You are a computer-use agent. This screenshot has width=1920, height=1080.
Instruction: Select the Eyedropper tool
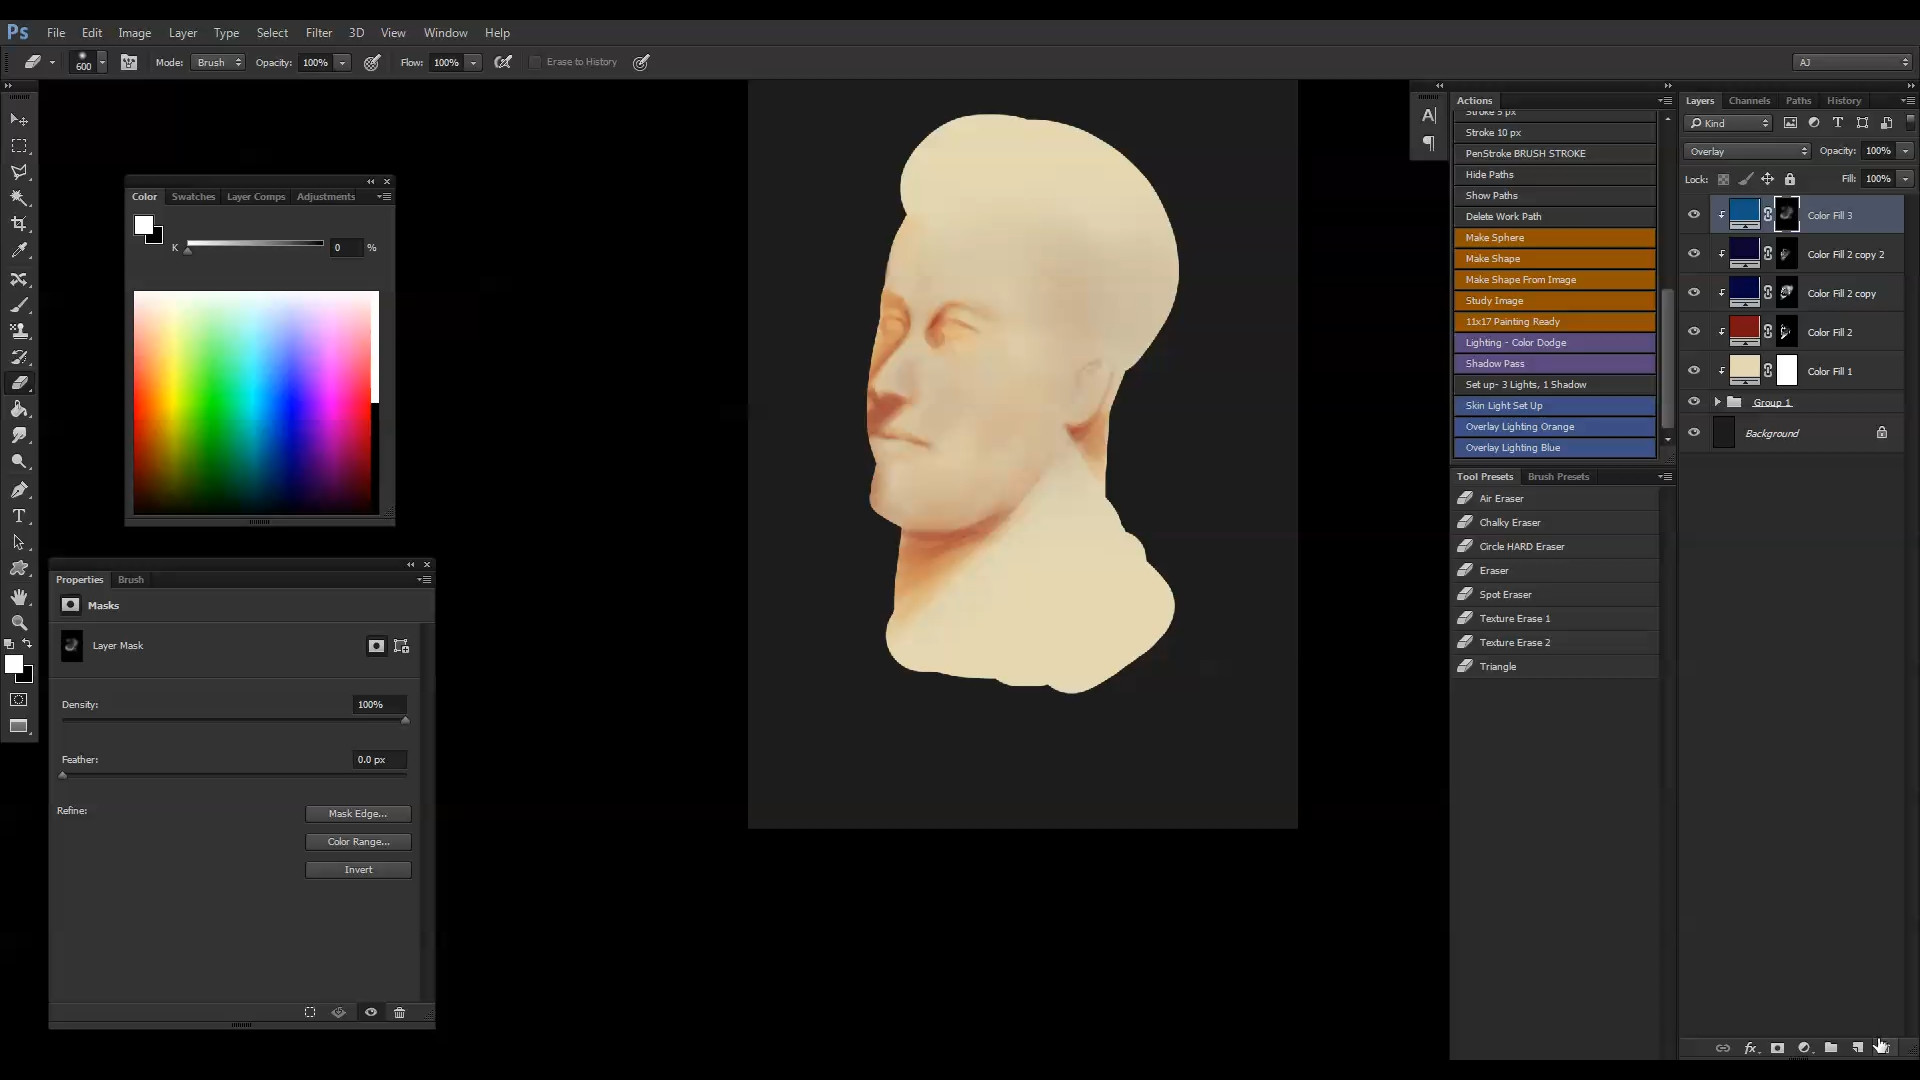point(19,251)
